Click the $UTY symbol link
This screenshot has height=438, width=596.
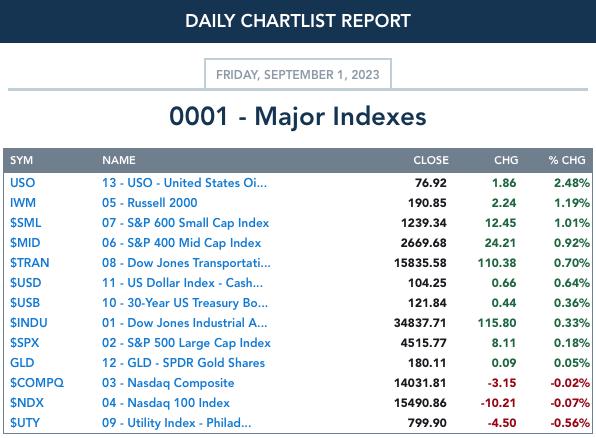pyautogui.click(x=25, y=423)
